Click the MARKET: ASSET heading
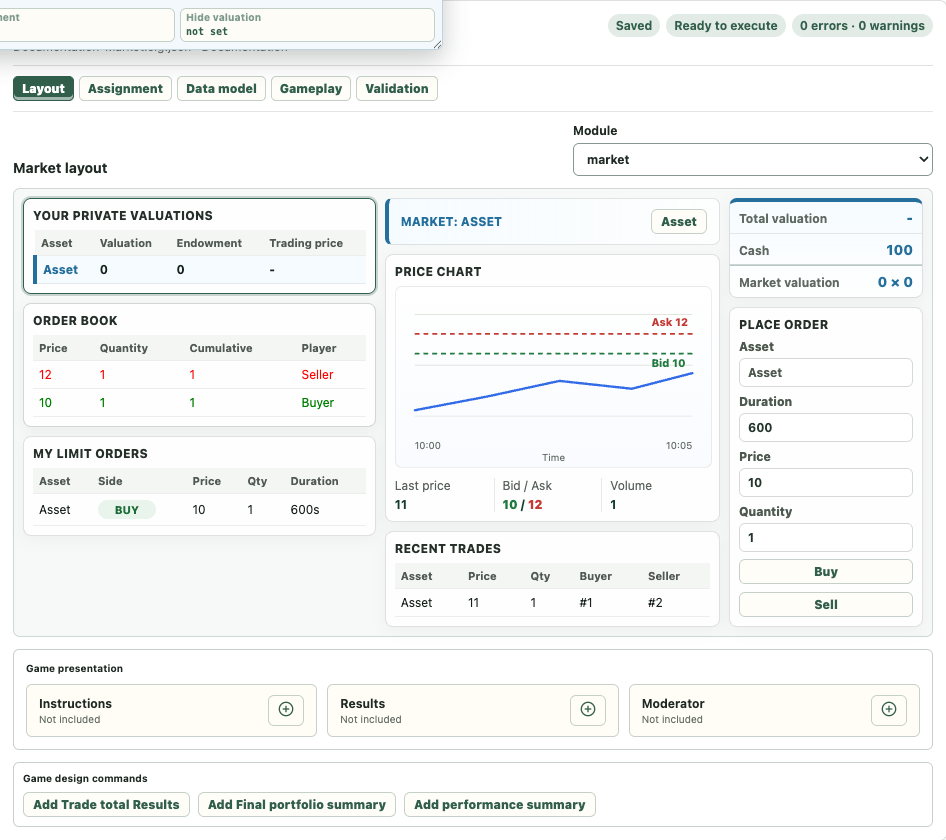 451,221
